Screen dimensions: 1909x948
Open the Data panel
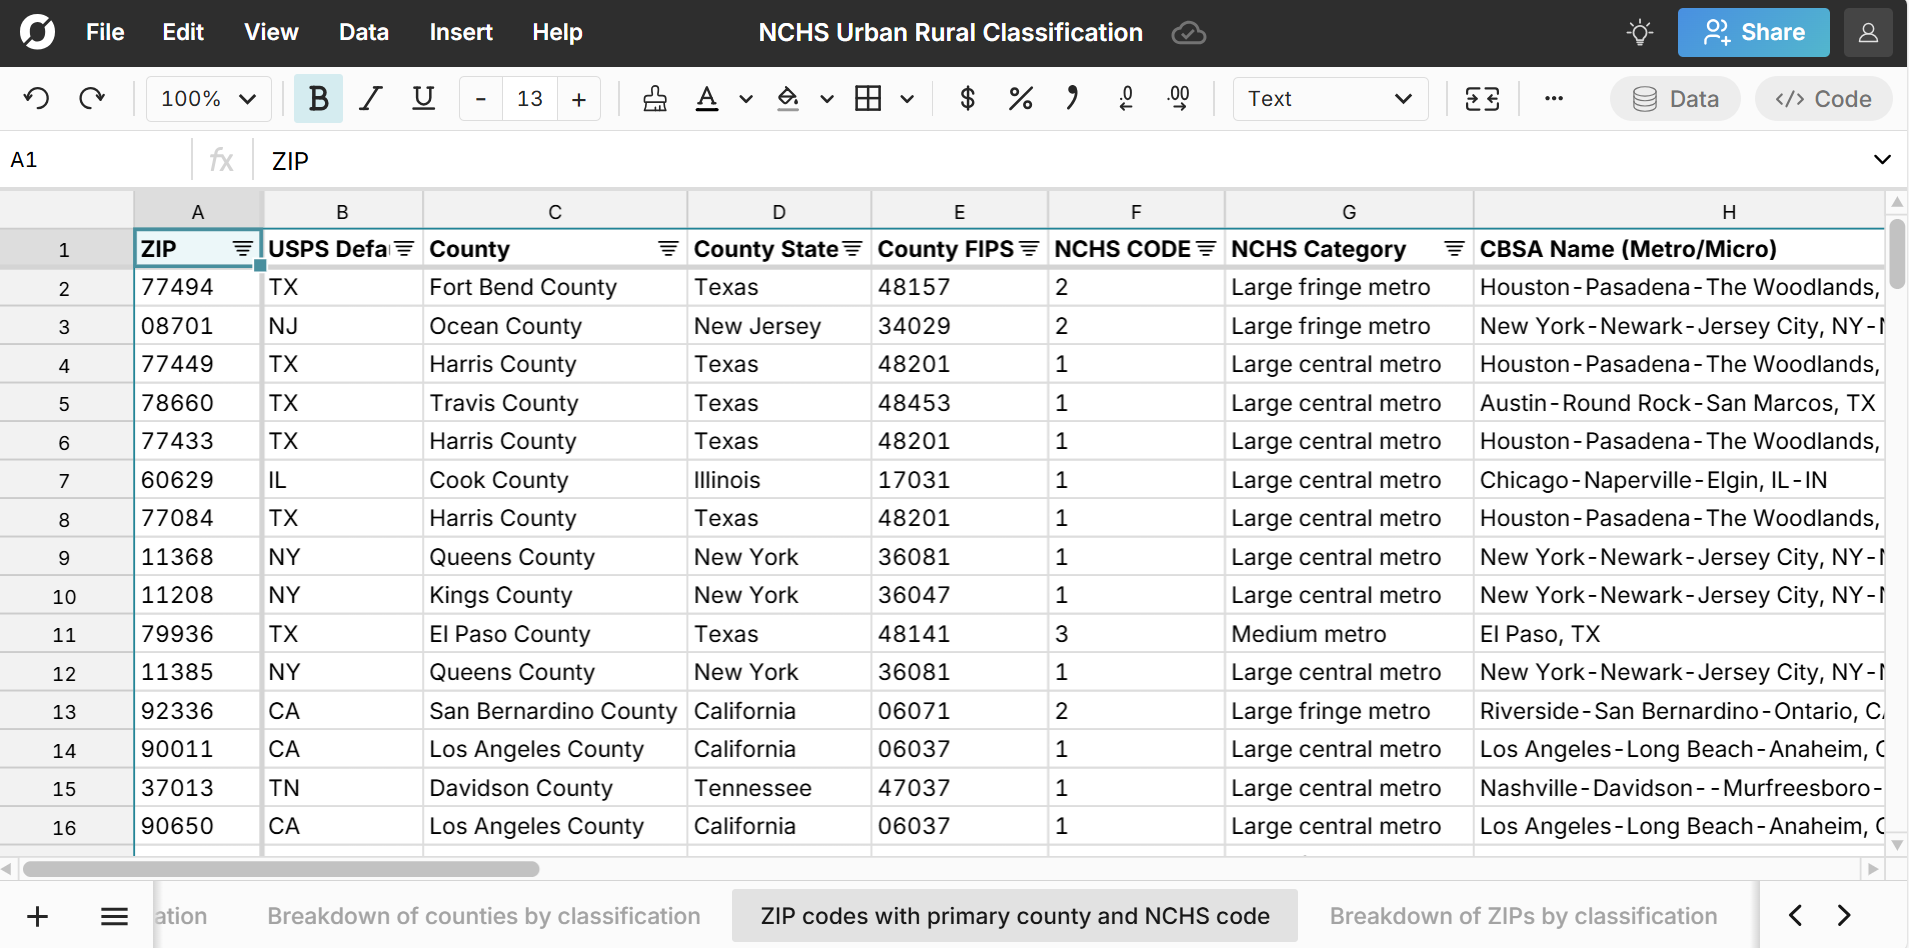coord(1674,98)
